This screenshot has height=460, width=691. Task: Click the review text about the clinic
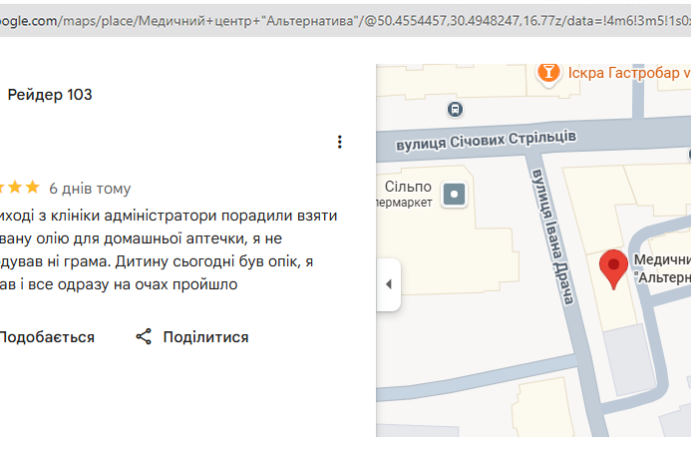[x=170, y=250]
